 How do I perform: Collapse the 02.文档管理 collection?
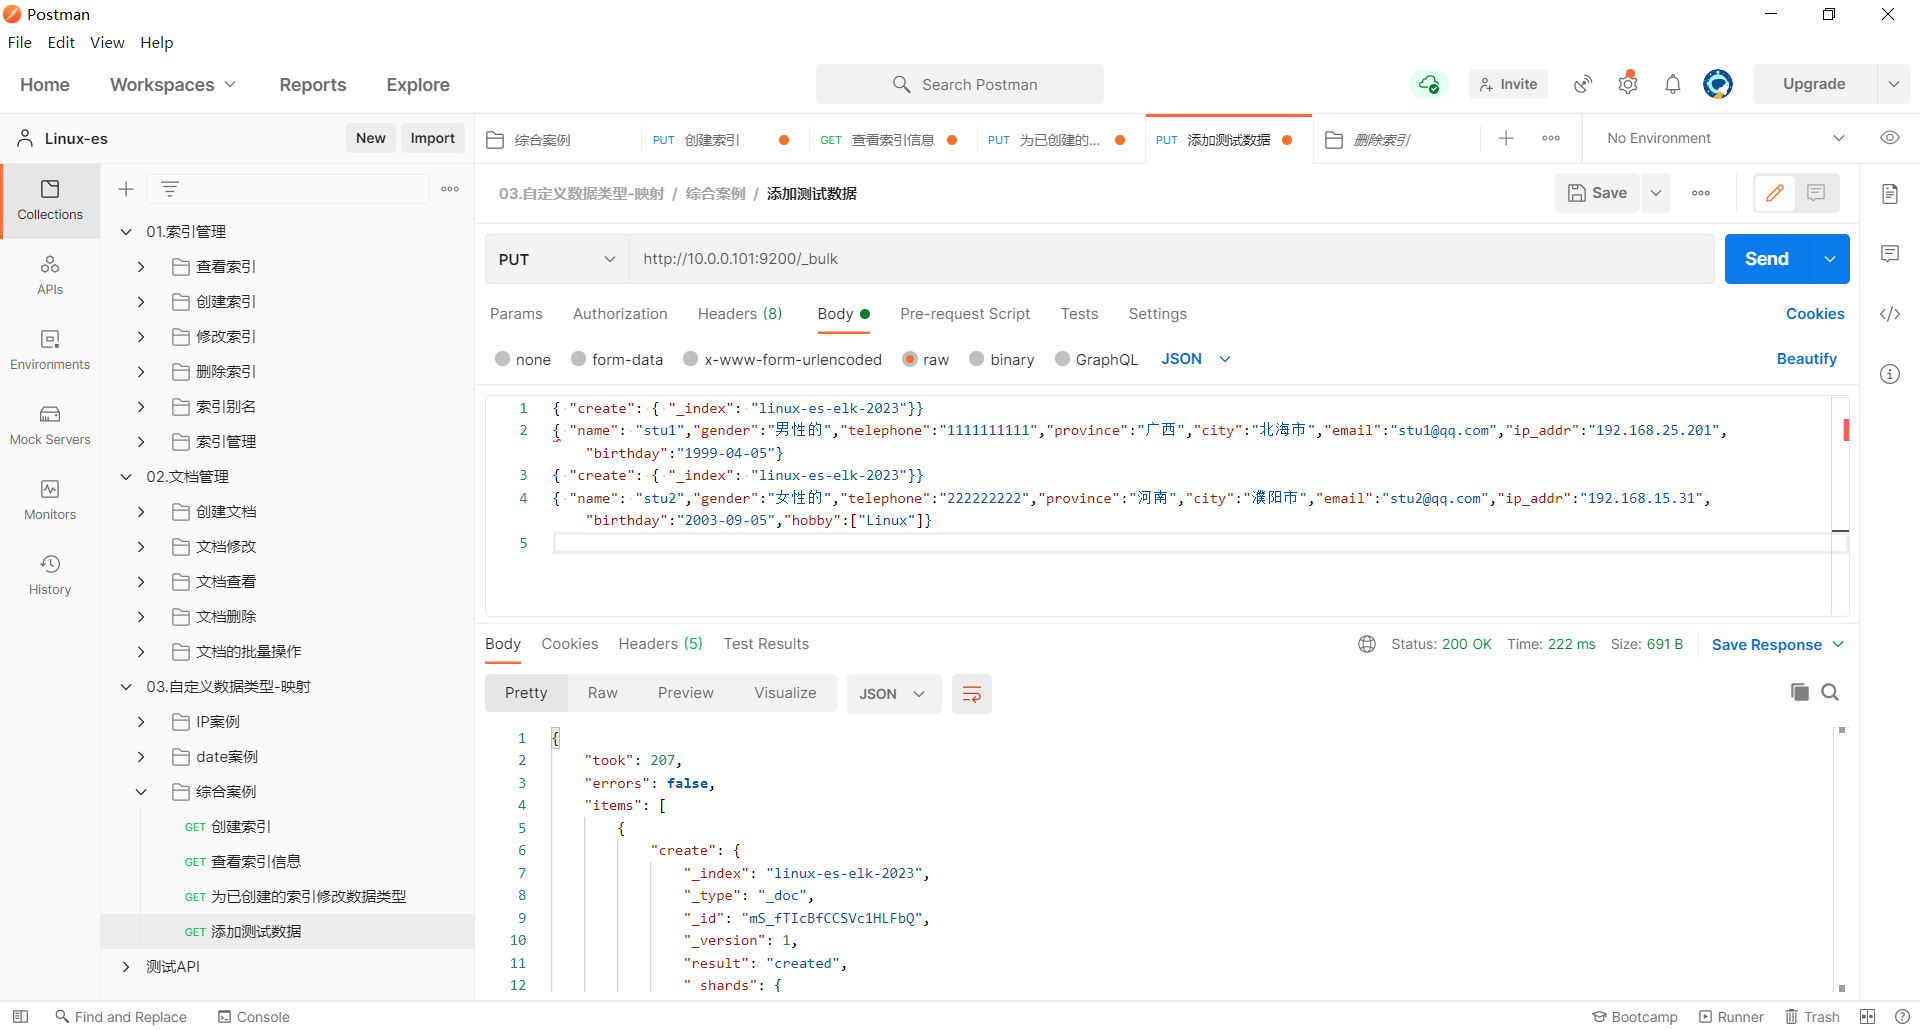(126, 477)
